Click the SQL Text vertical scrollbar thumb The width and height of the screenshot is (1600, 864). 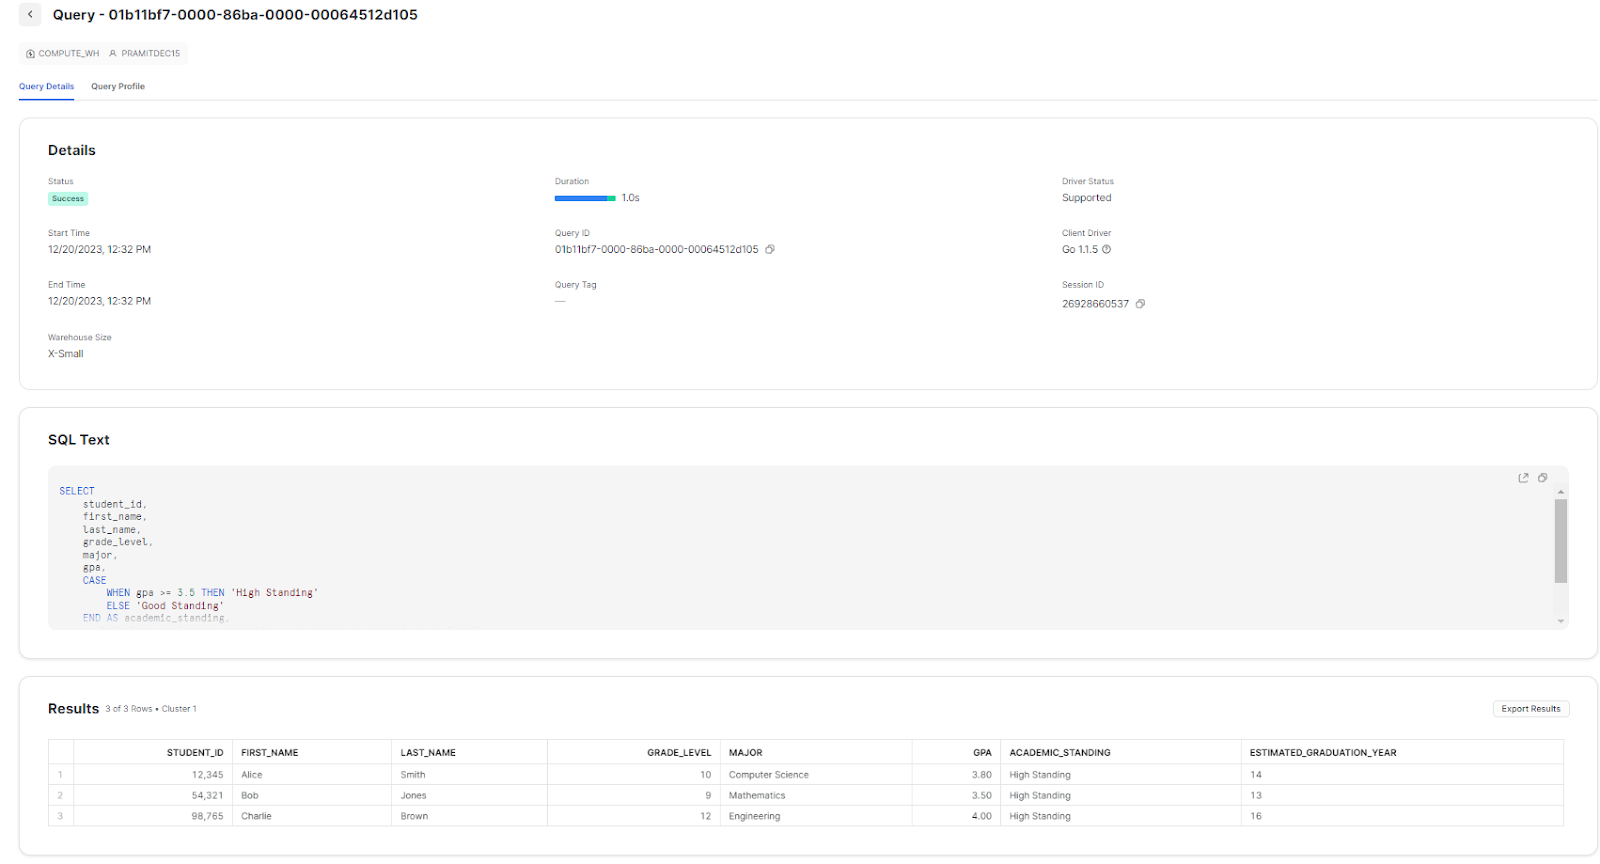coord(1560,541)
